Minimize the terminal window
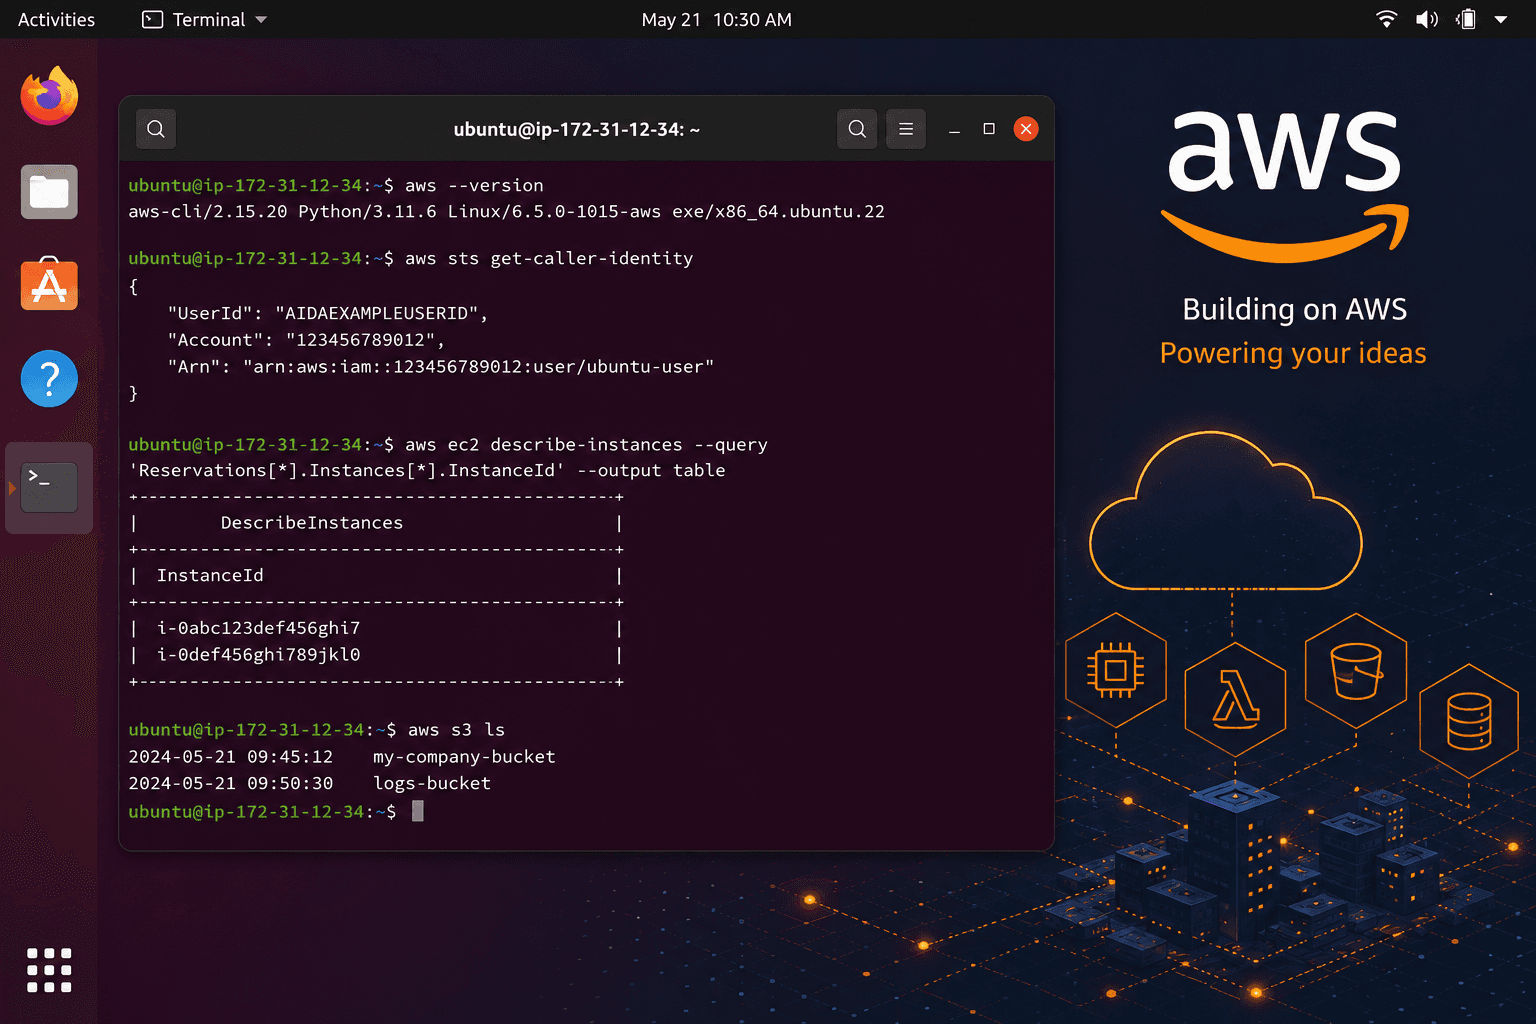The width and height of the screenshot is (1536, 1024). coord(954,129)
